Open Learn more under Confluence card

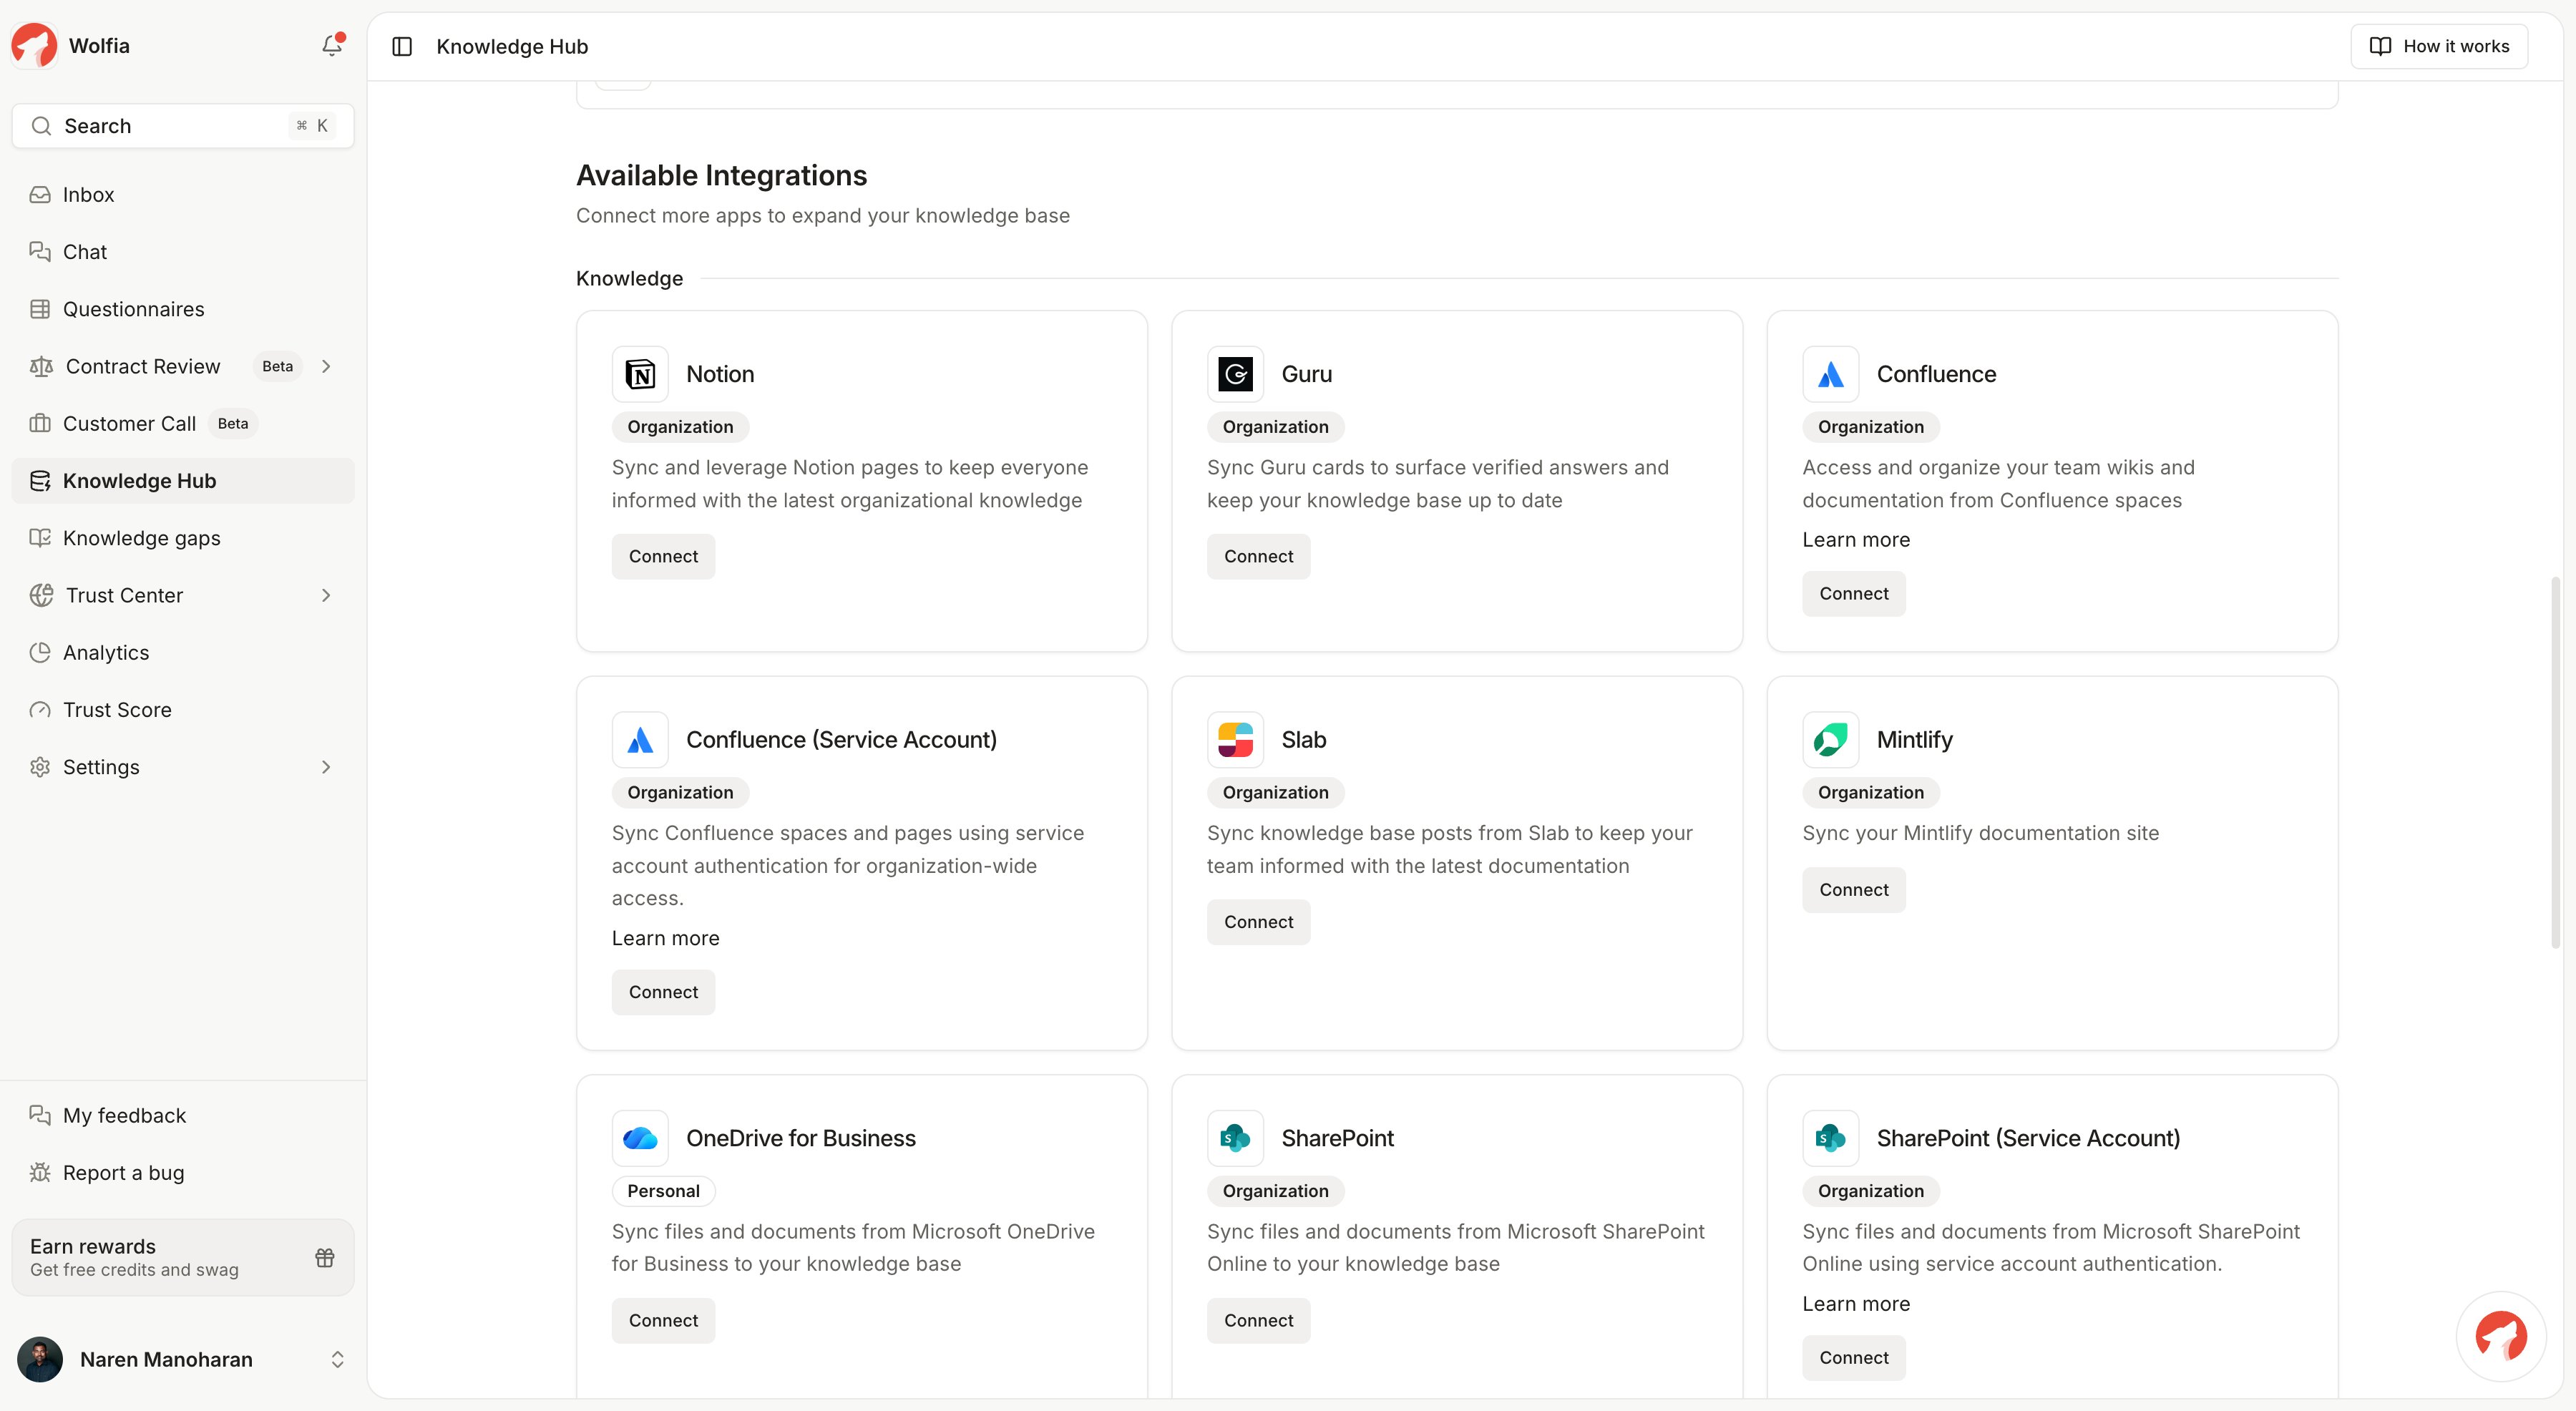[1856, 540]
